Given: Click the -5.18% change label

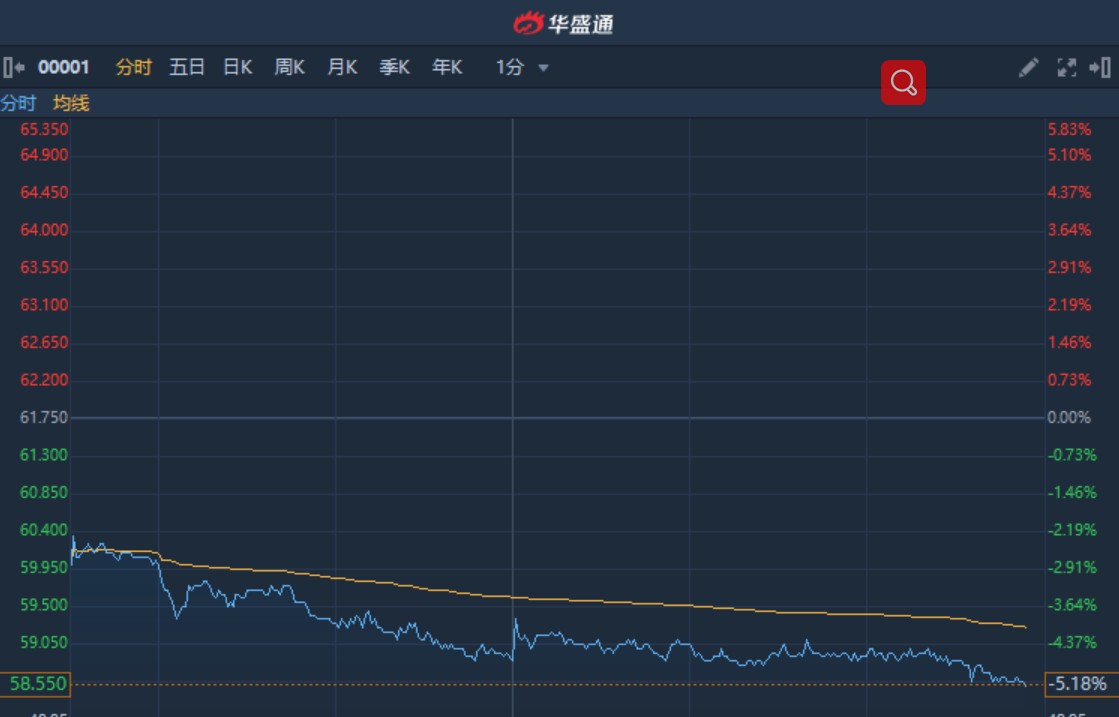Looking at the screenshot, I should pyautogui.click(x=1080, y=684).
